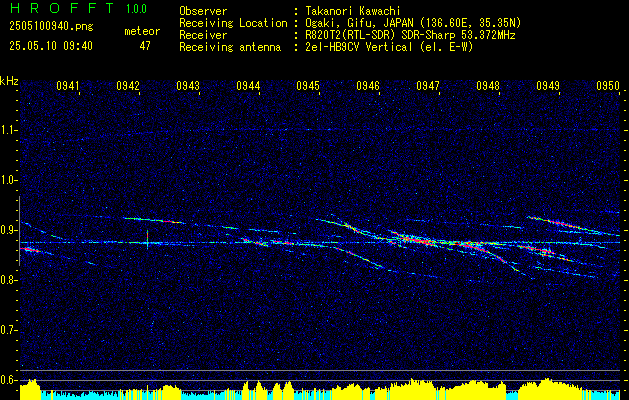Click the bright red echo near 0947
The image size is (629, 400).
(417, 240)
